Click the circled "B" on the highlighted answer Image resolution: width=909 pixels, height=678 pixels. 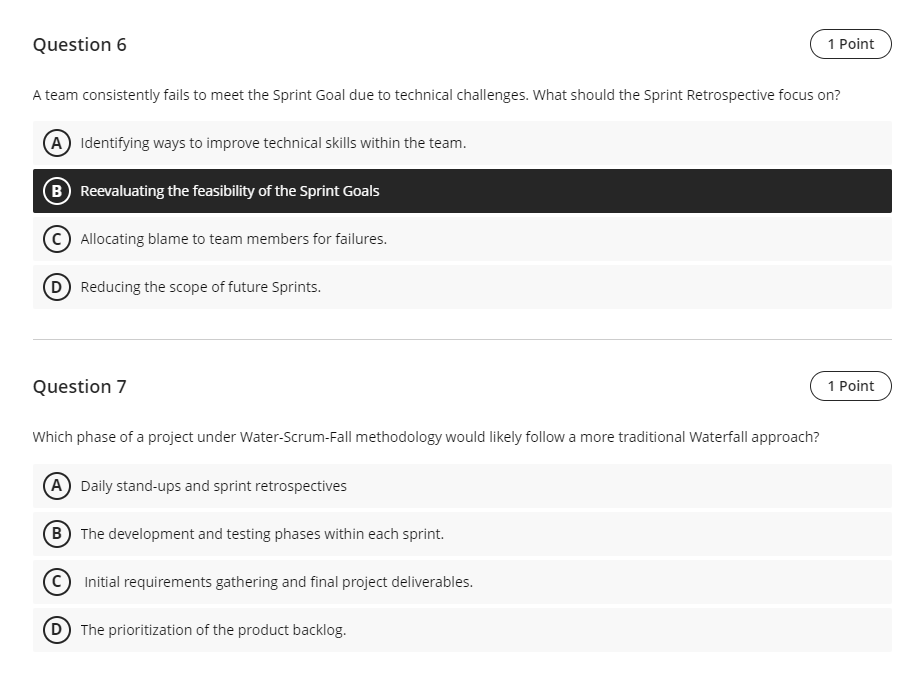point(56,190)
